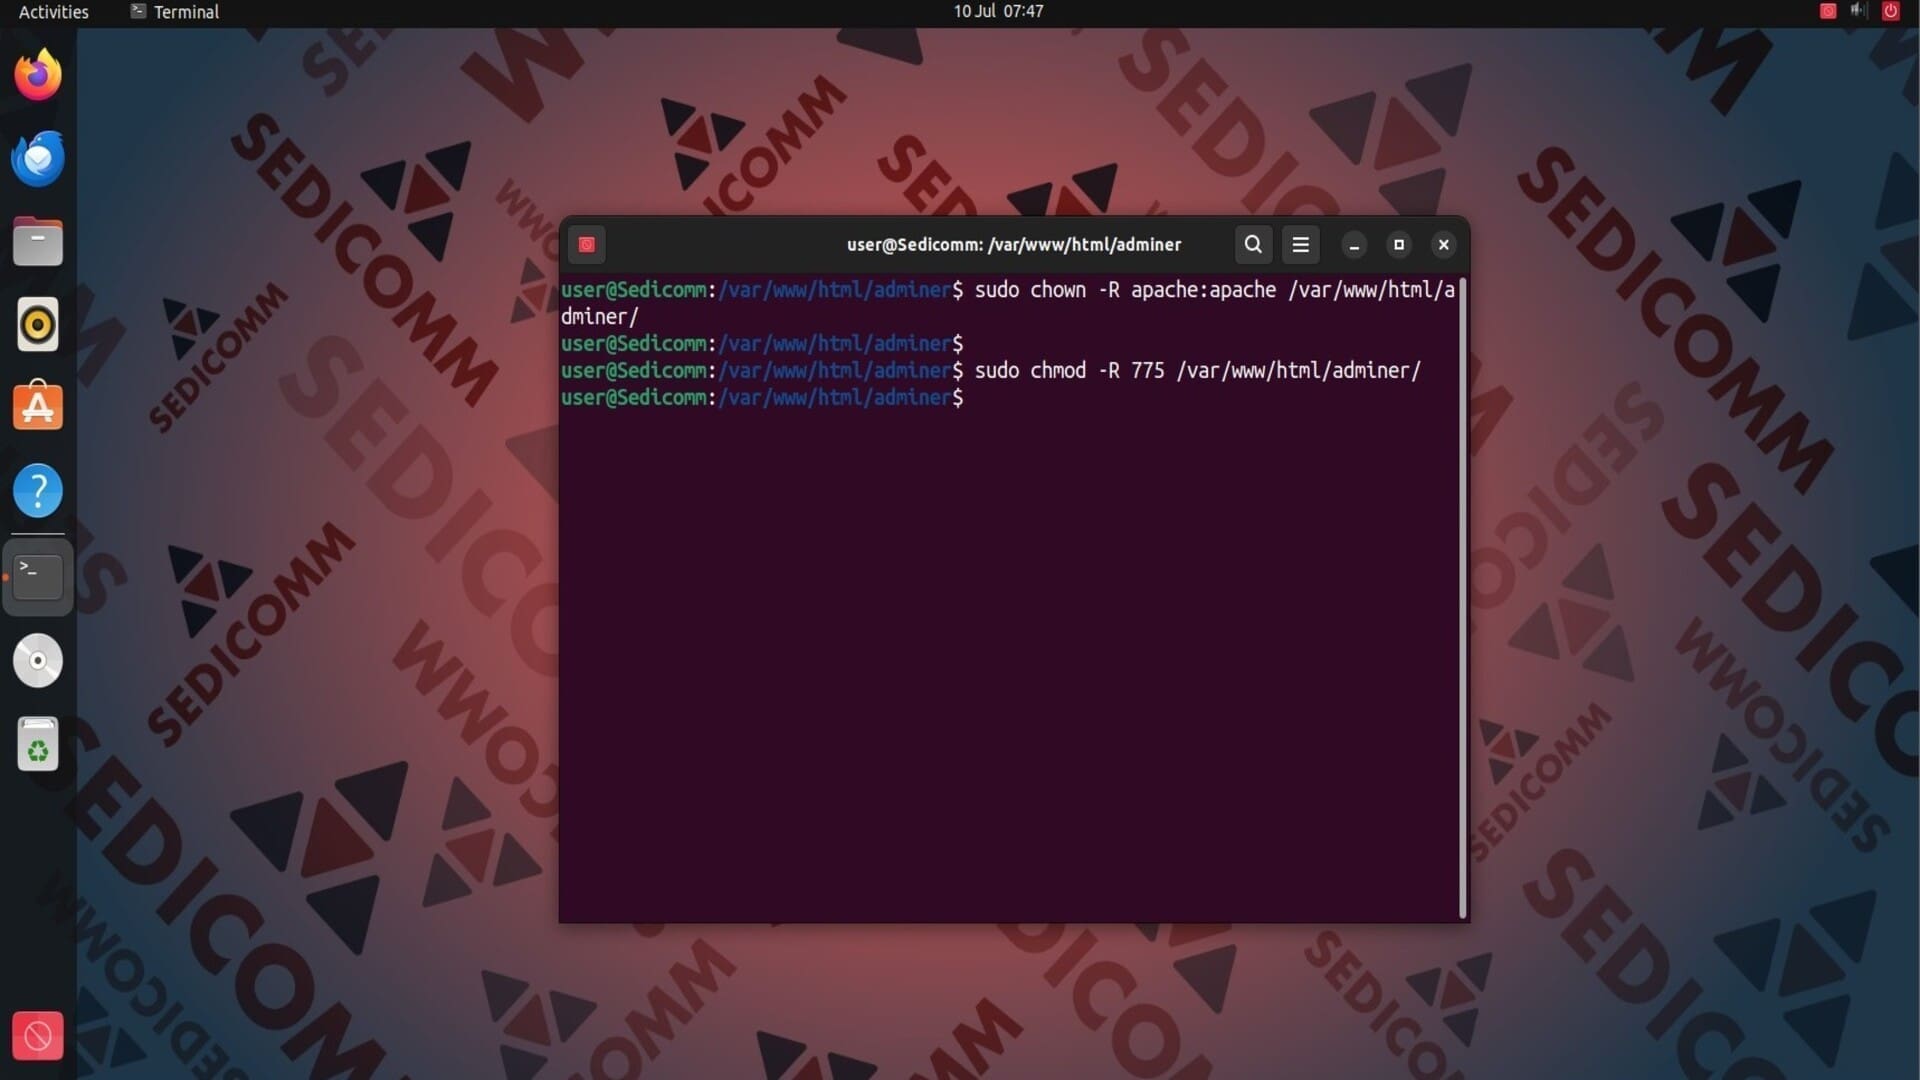1920x1080 pixels.
Task: Click the new tab button in terminal
Action: pos(587,244)
